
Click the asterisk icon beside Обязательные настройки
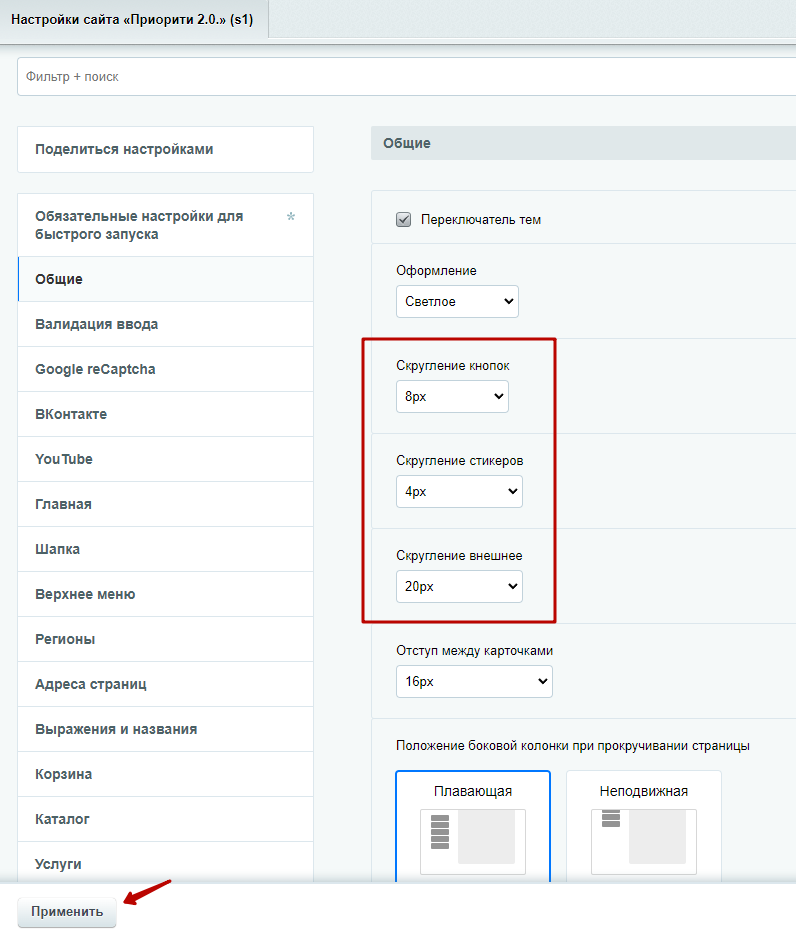[x=290, y=216]
